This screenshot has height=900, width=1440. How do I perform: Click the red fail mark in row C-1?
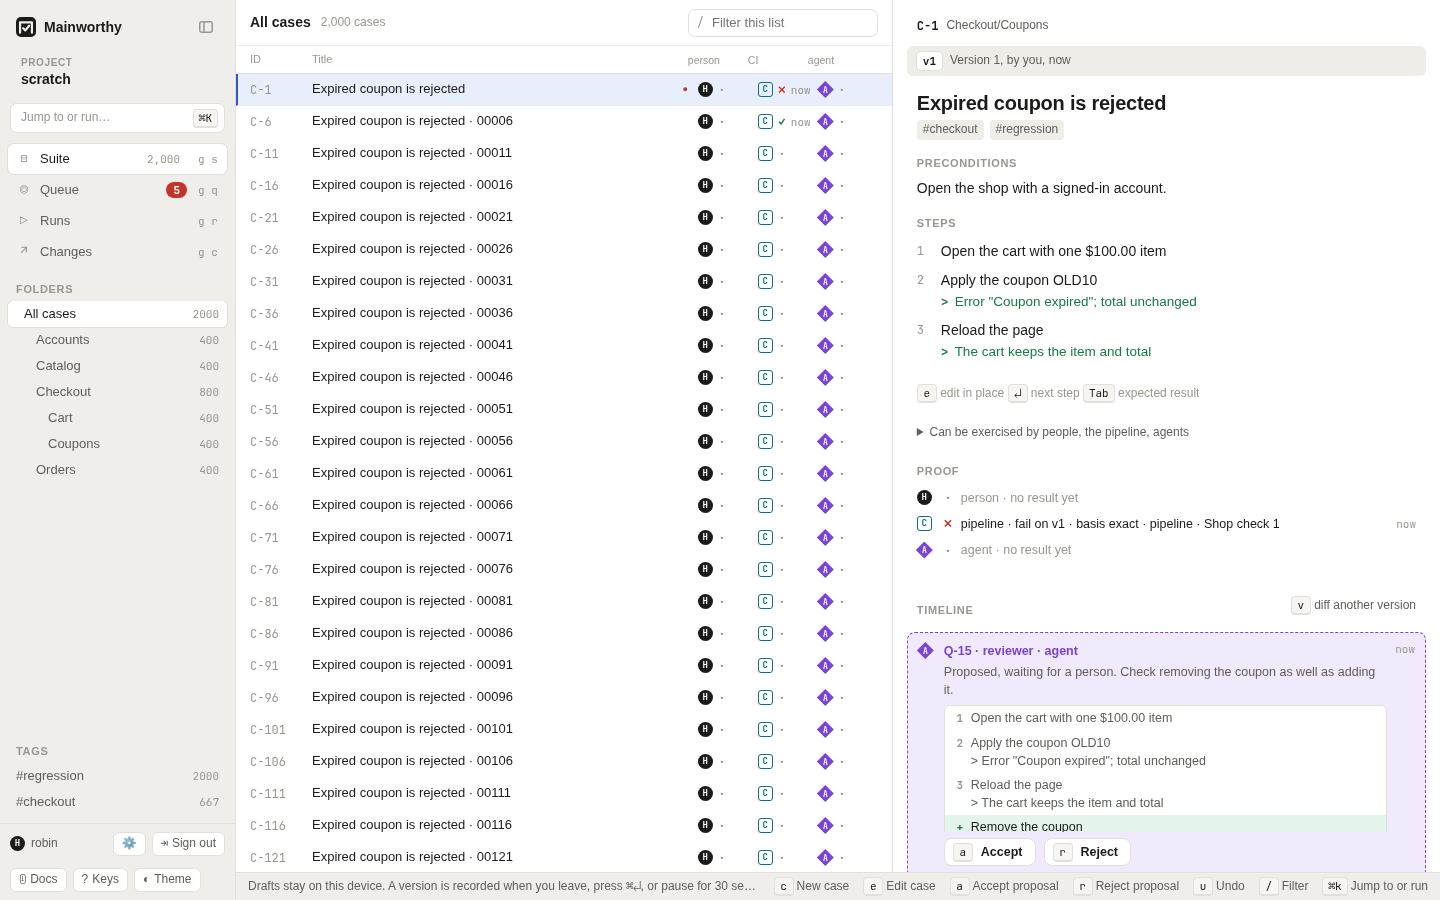click(782, 90)
